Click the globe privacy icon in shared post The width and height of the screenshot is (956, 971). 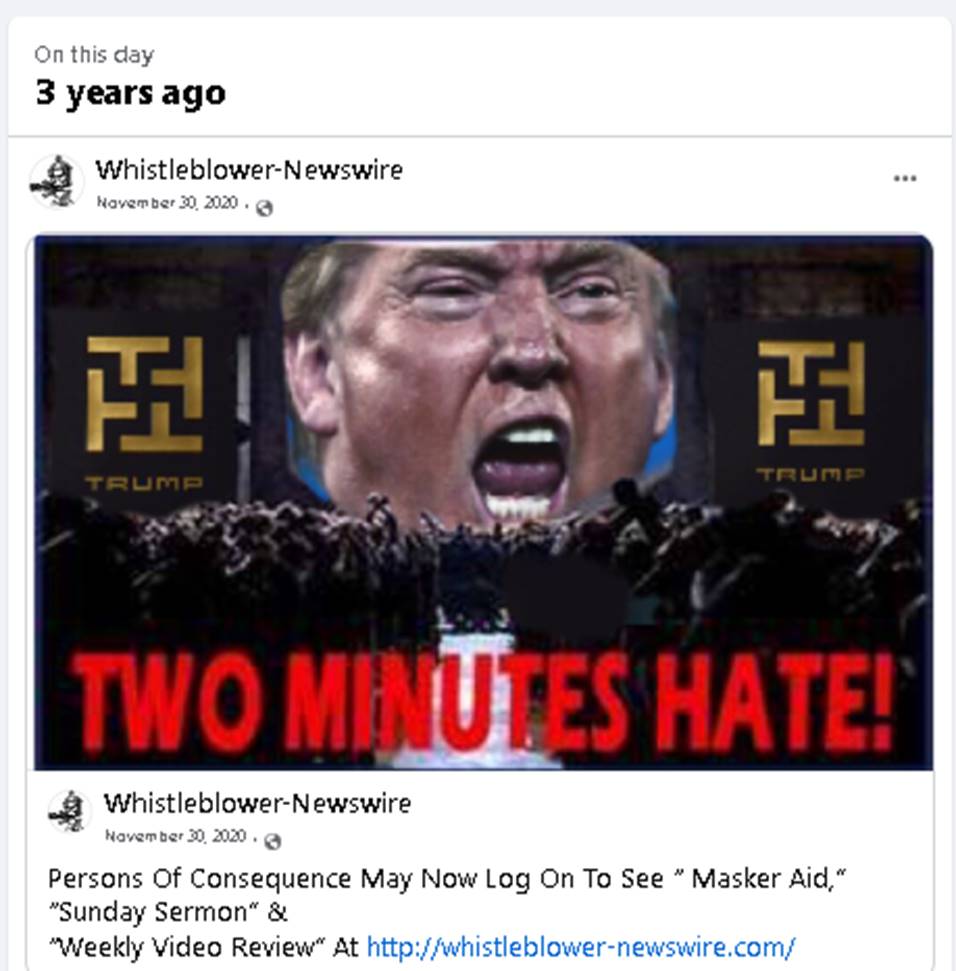pyautogui.click(x=272, y=842)
